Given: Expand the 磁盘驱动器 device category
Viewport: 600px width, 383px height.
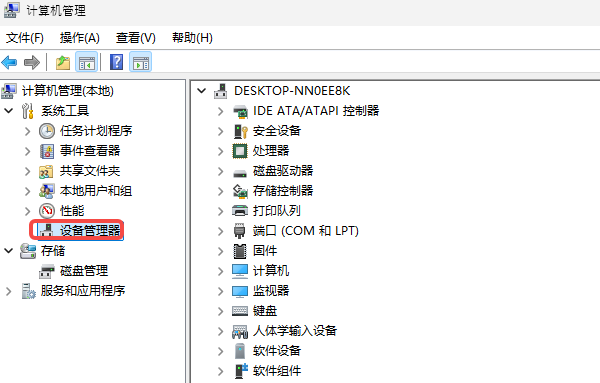Looking at the screenshot, I should [x=220, y=171].
